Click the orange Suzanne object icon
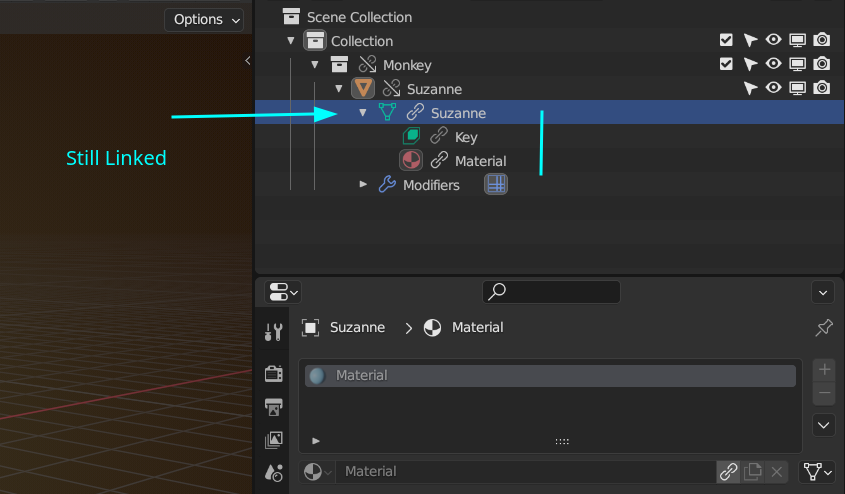 click(x=363, y=89)
